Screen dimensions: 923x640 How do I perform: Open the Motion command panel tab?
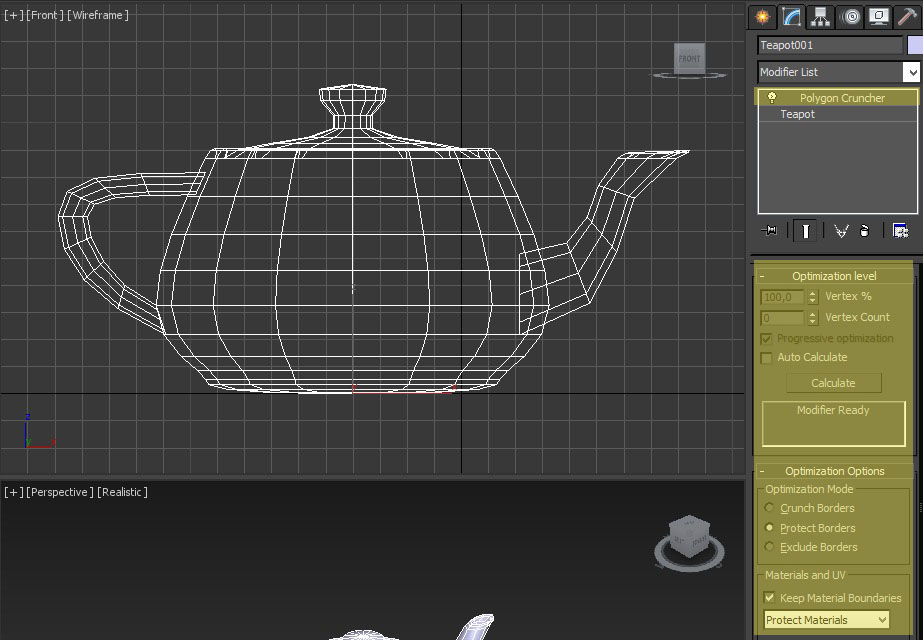[850, 16]
